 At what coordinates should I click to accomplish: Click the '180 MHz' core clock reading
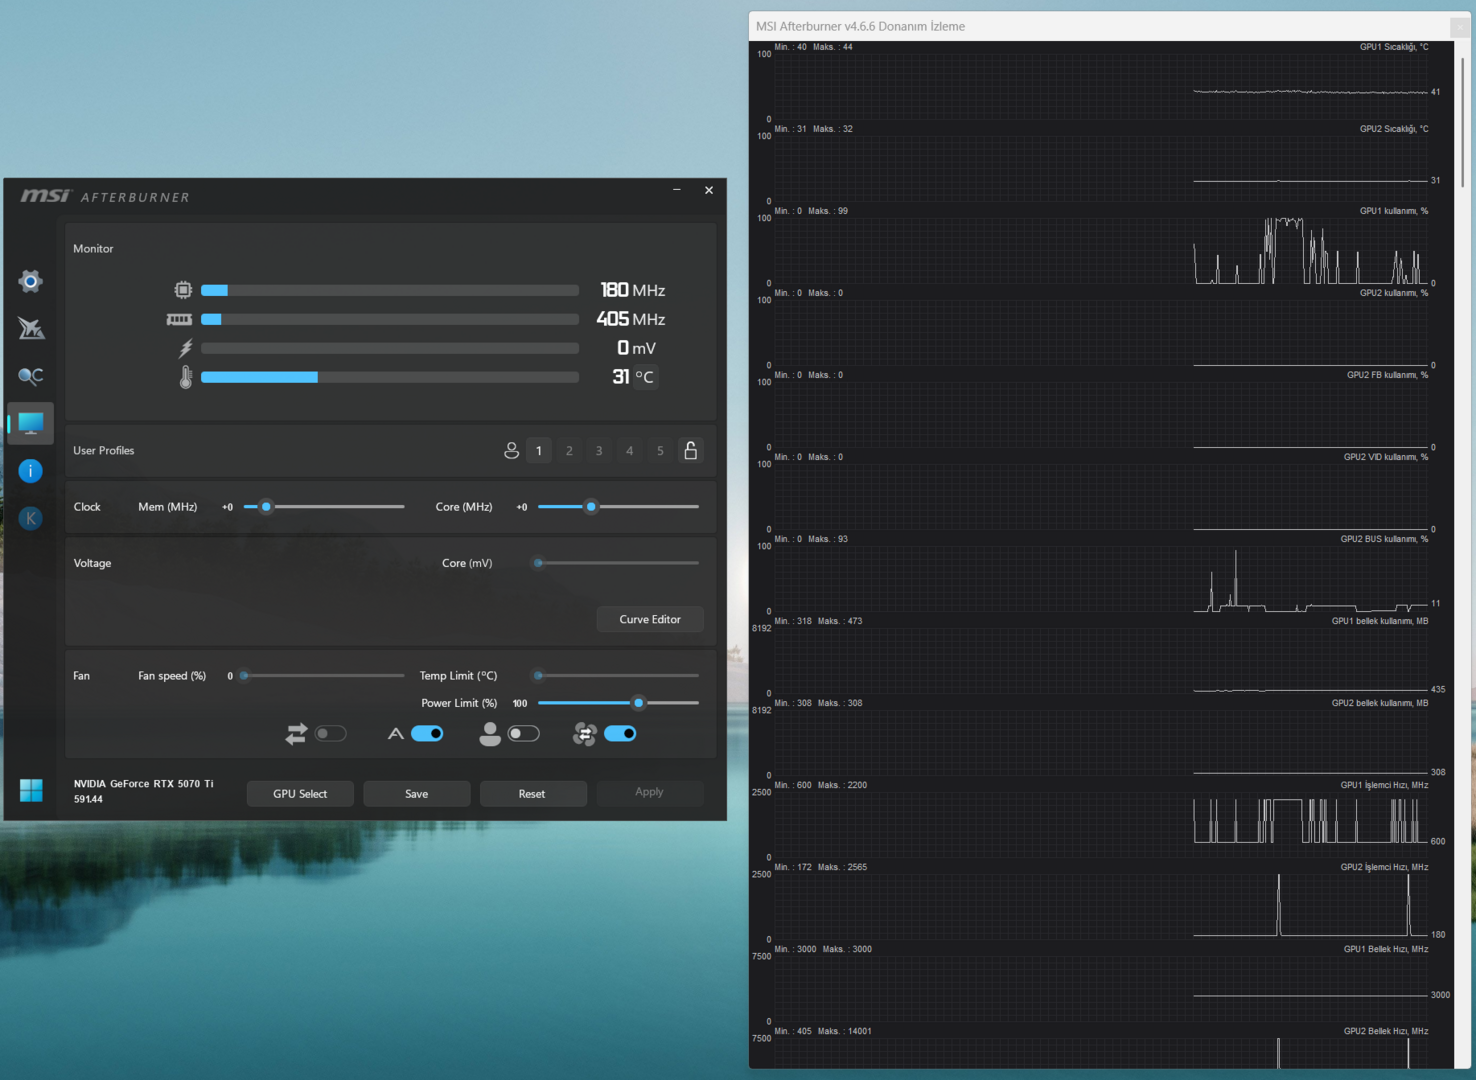pyautogui.click(x=632, y=290)
